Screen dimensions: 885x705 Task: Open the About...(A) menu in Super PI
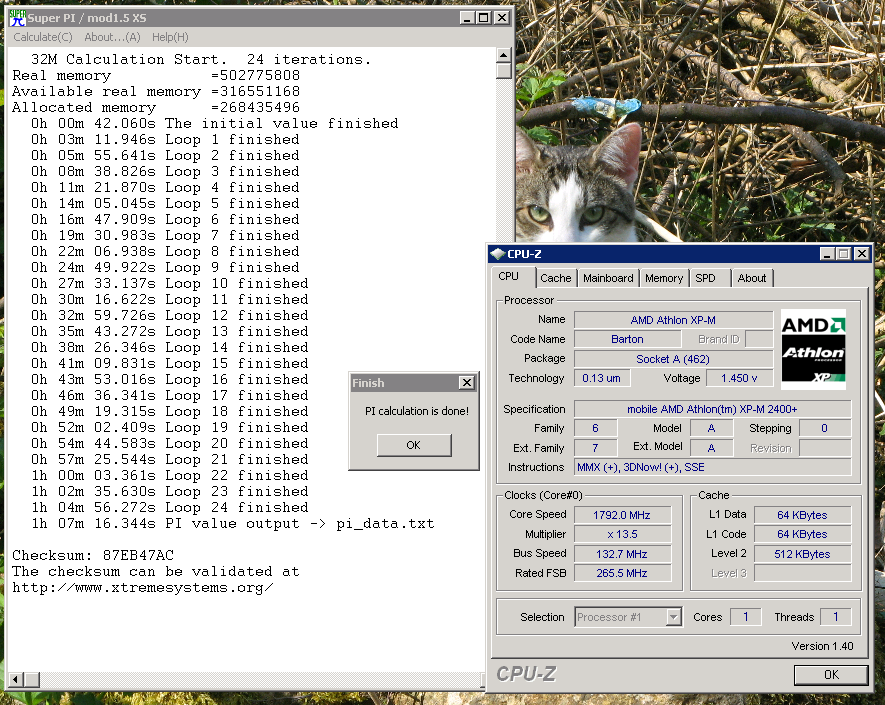tap(112, 37)
